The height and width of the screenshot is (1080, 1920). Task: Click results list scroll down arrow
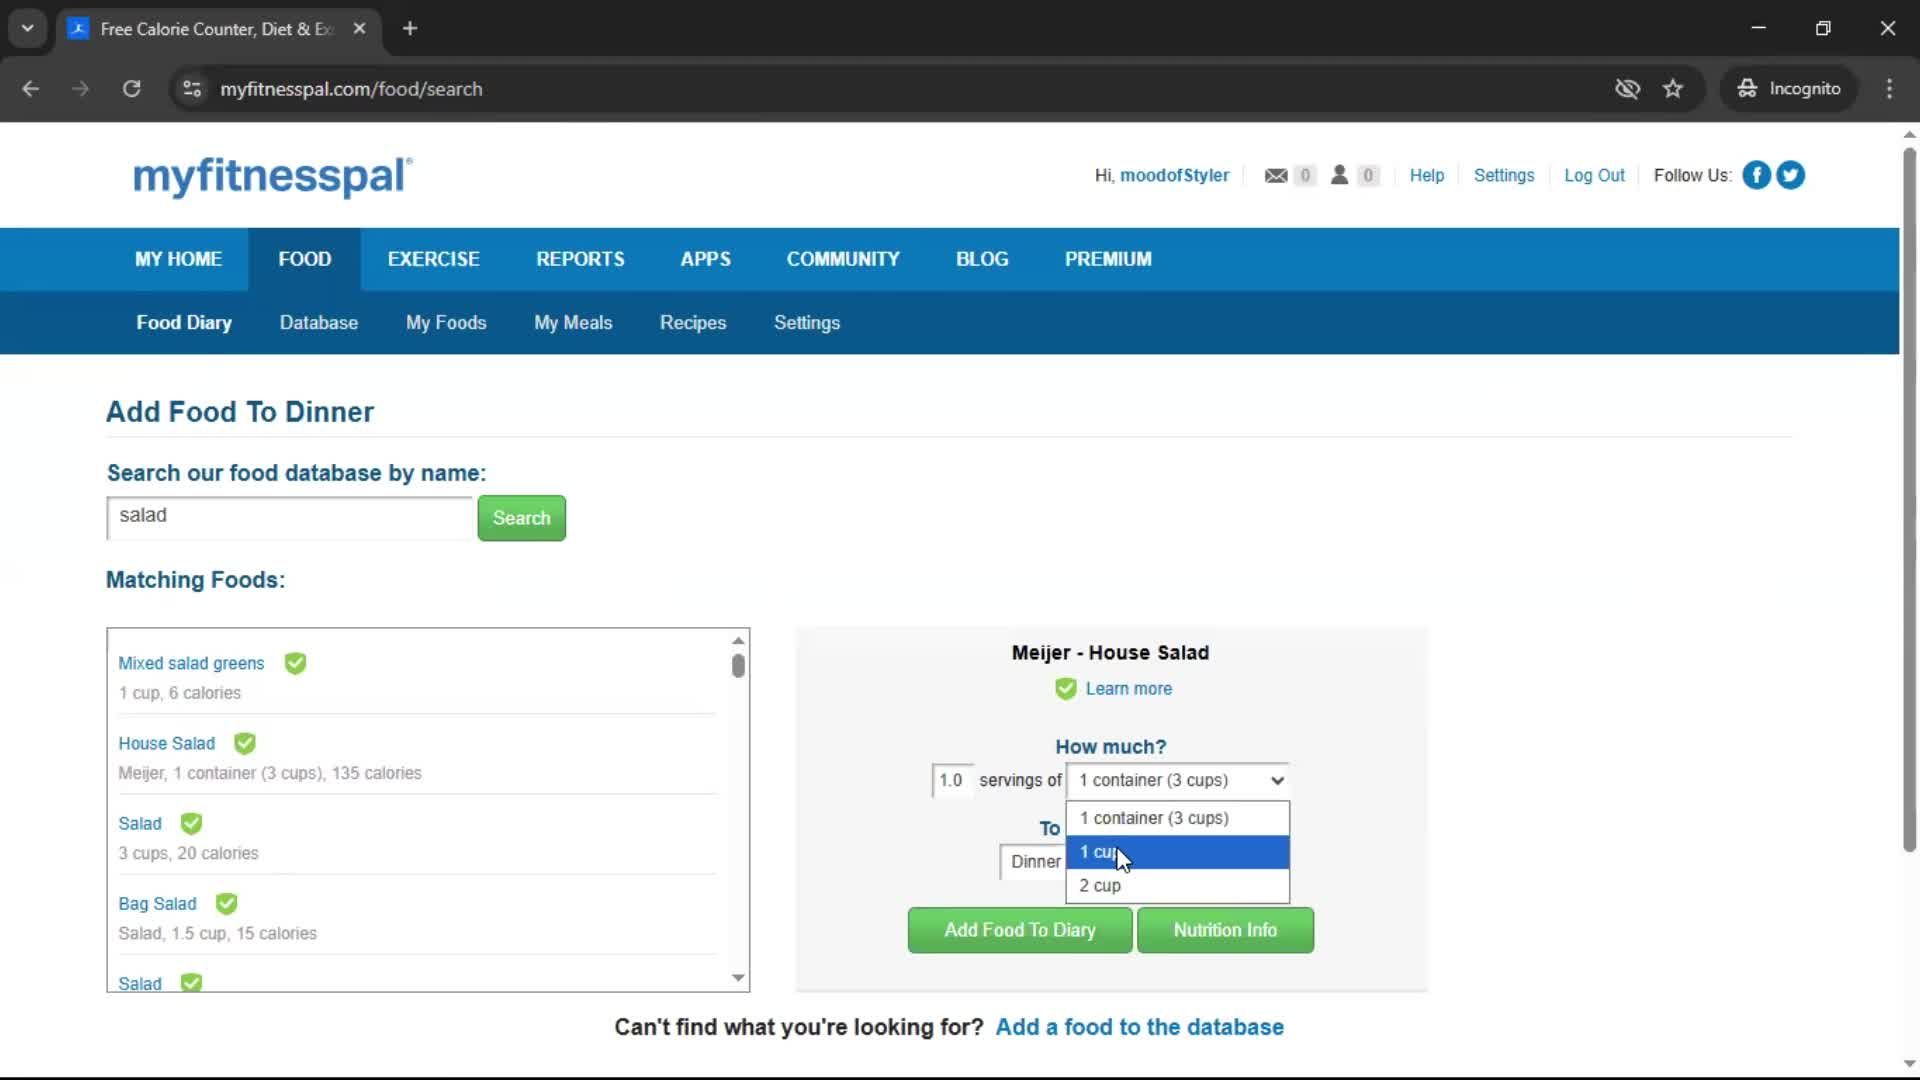tap(738, 978)
